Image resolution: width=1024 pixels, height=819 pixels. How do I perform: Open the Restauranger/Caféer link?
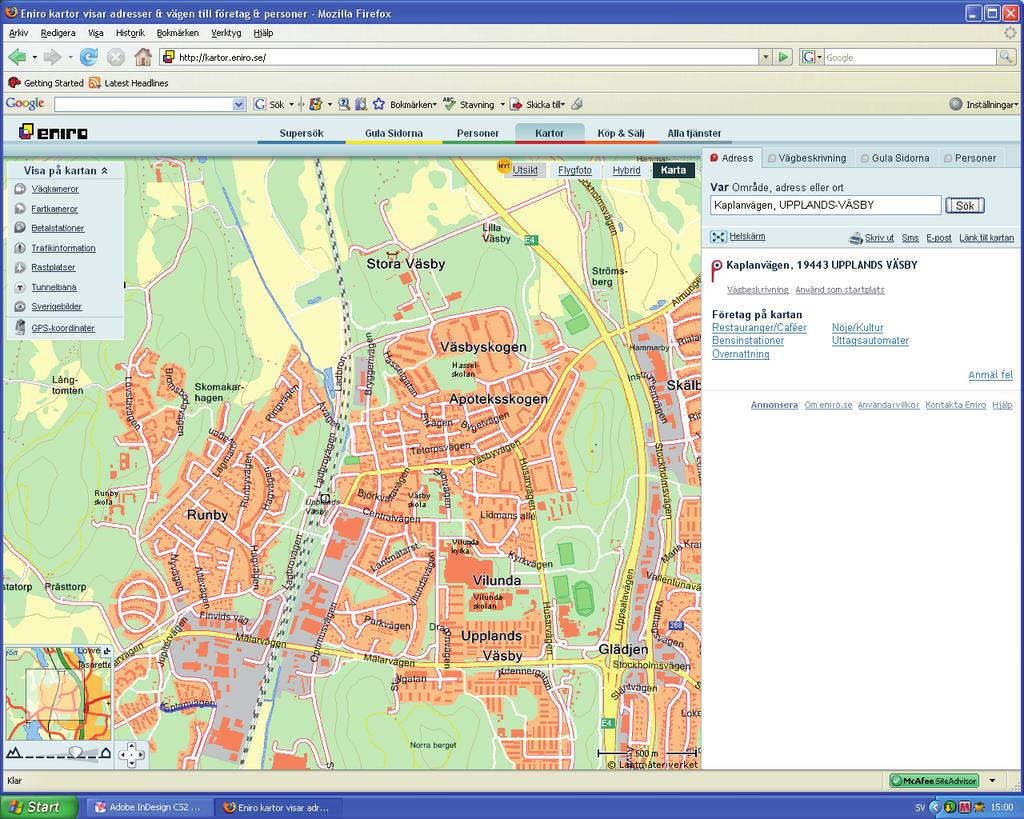[x=759, y=328]
